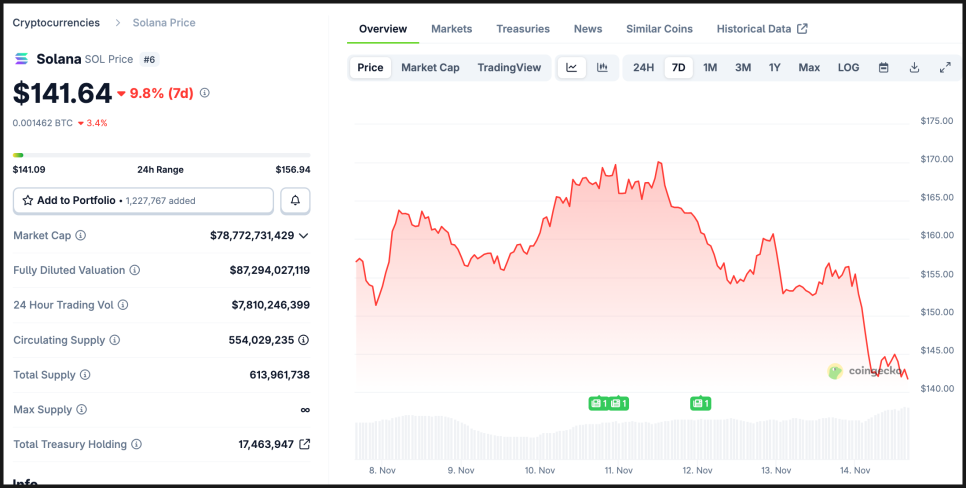Open the Cryptocurrencies breadcrumb link
966x488 pixels.
pos(56,22)
